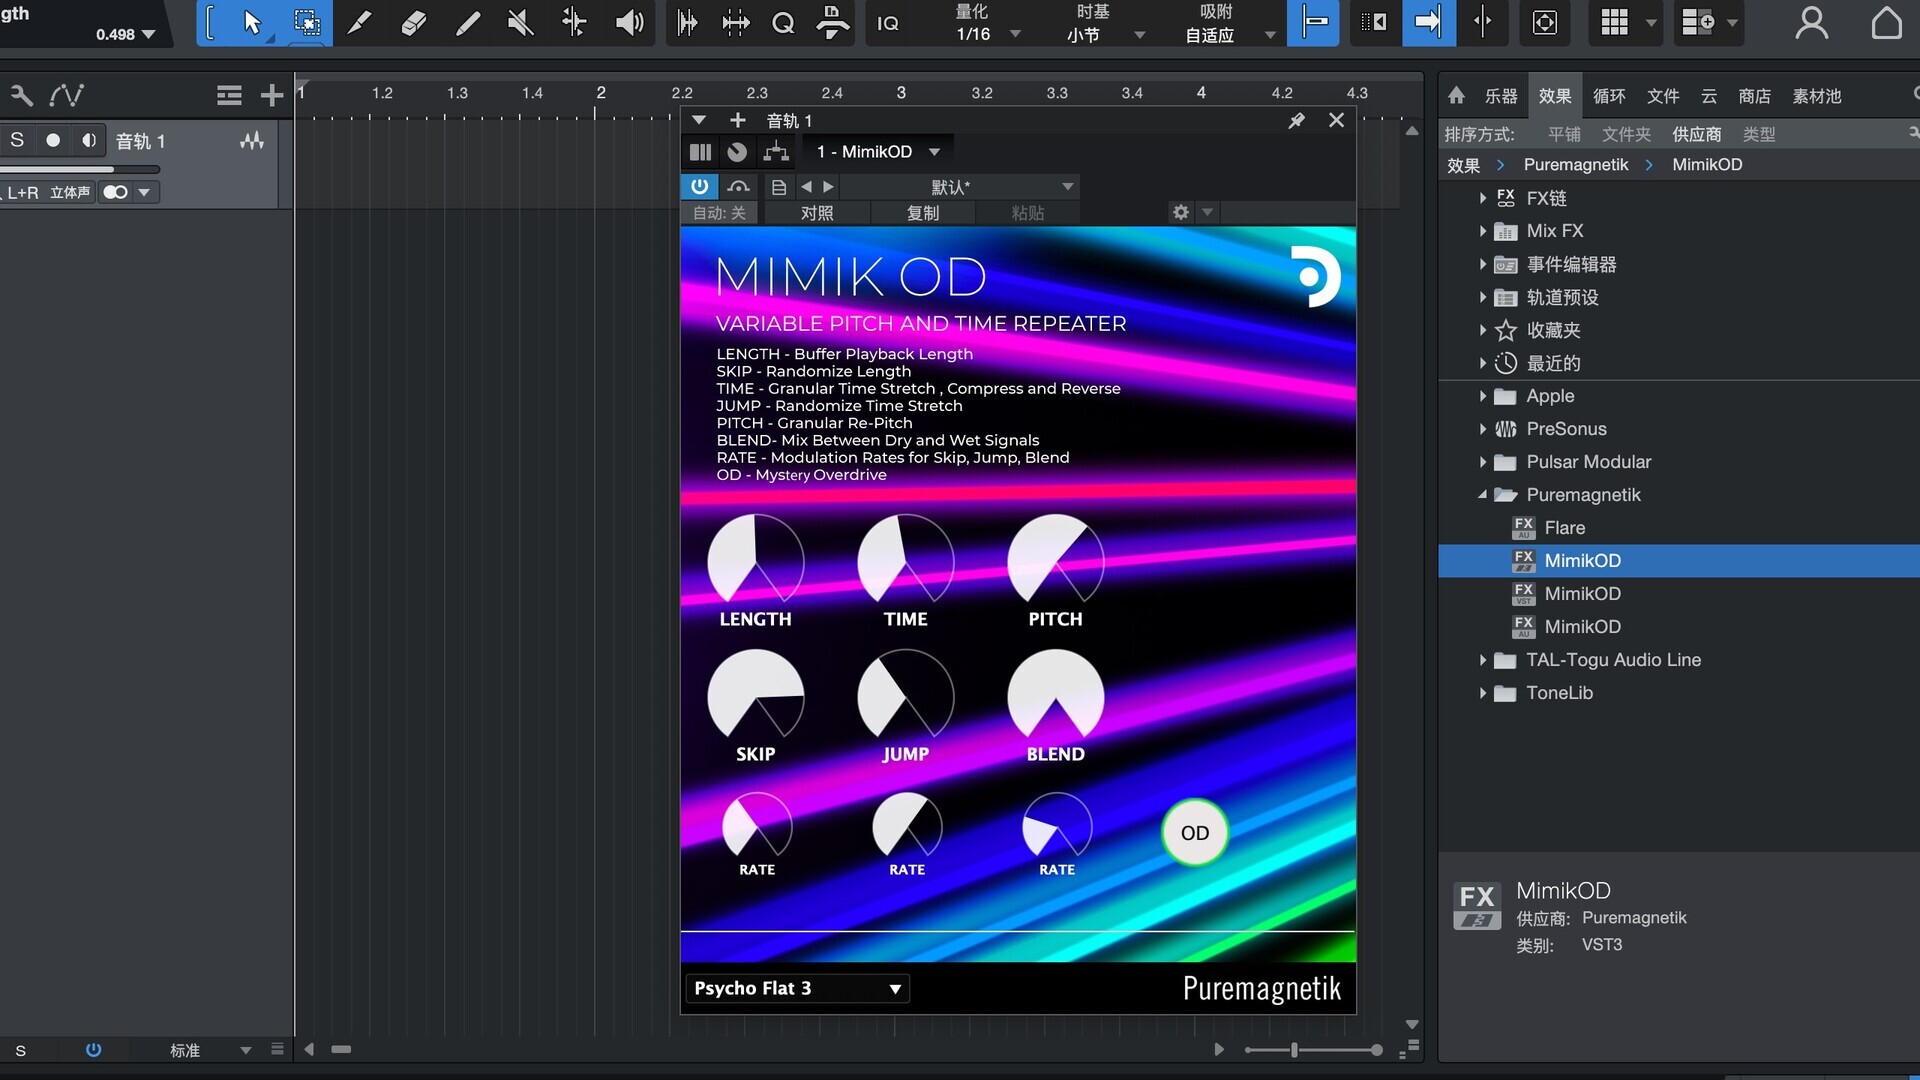Select the Paint pencil tool
Screen dimensions: 1920x1080
click(x=467, y=22)
